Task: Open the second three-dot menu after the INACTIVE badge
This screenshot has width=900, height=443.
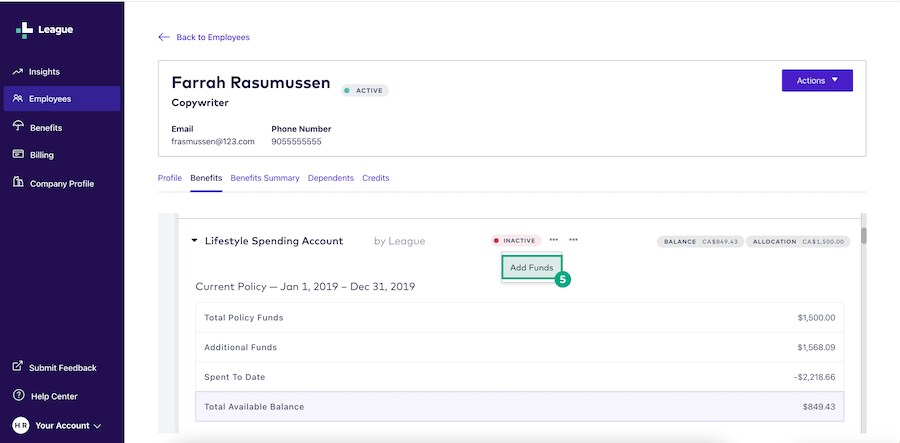Action: tap(573, 240)
